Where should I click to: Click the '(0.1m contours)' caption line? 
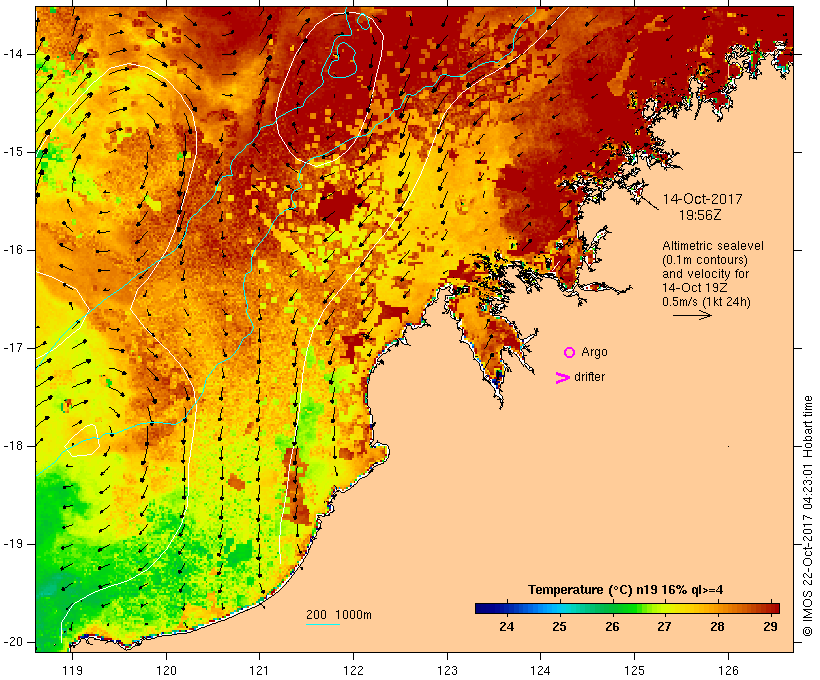(x=705, y=260)
